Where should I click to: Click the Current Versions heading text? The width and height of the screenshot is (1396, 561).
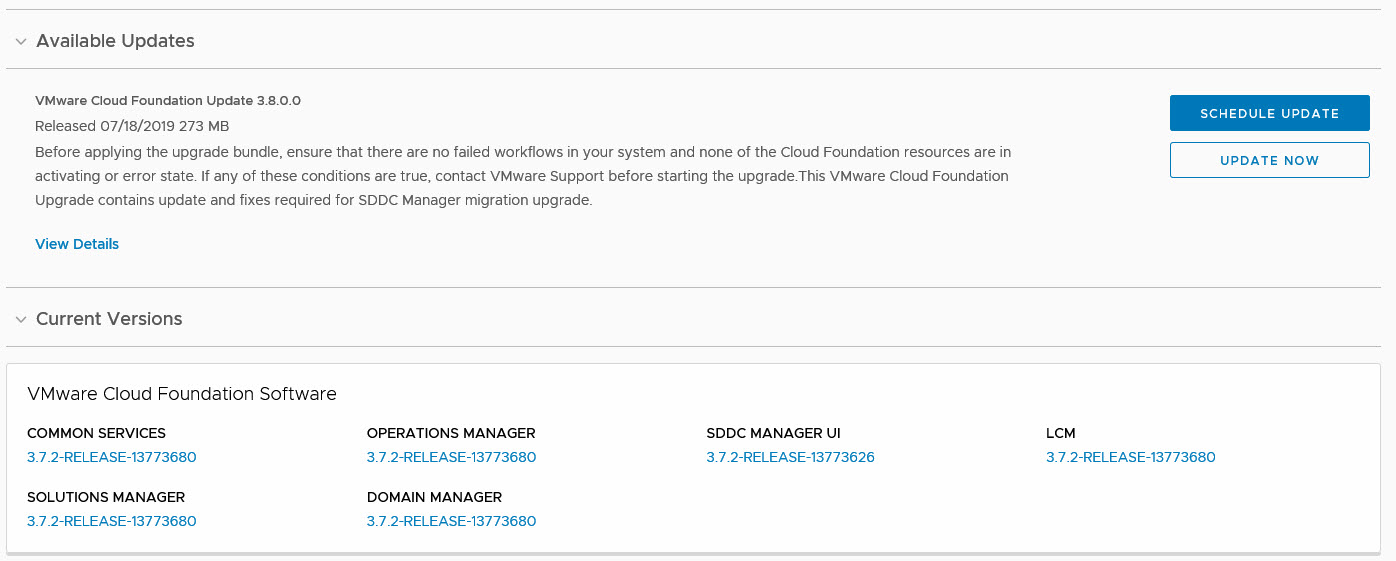(109, 319)
